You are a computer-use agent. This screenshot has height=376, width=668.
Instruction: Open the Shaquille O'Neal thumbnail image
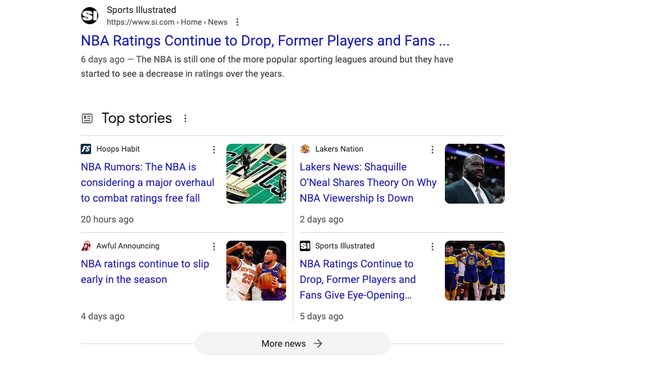click(x=475, y=174)
